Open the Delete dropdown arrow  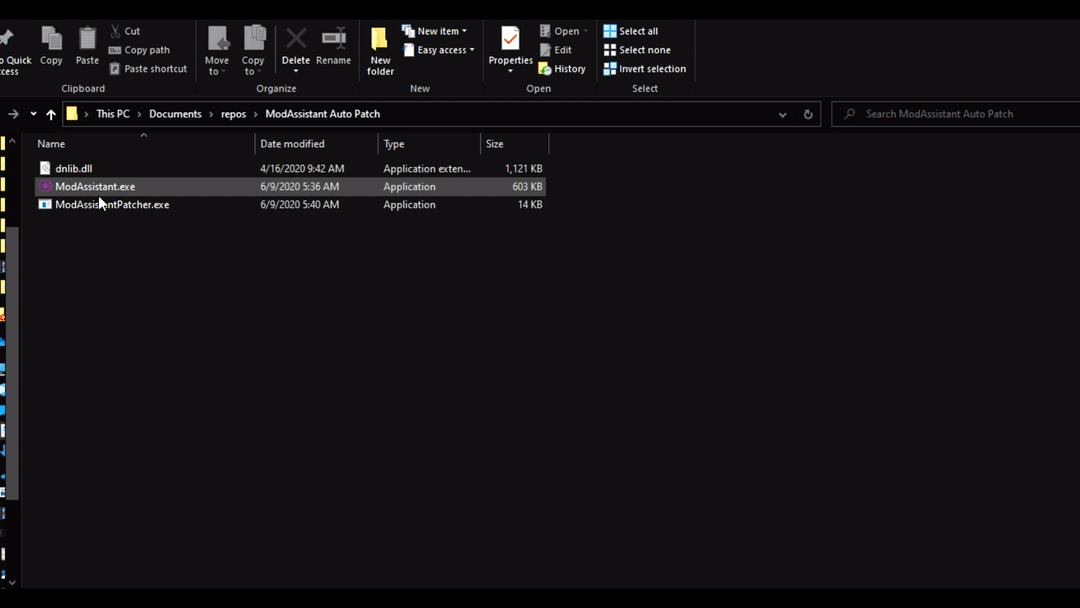point(296,72)
